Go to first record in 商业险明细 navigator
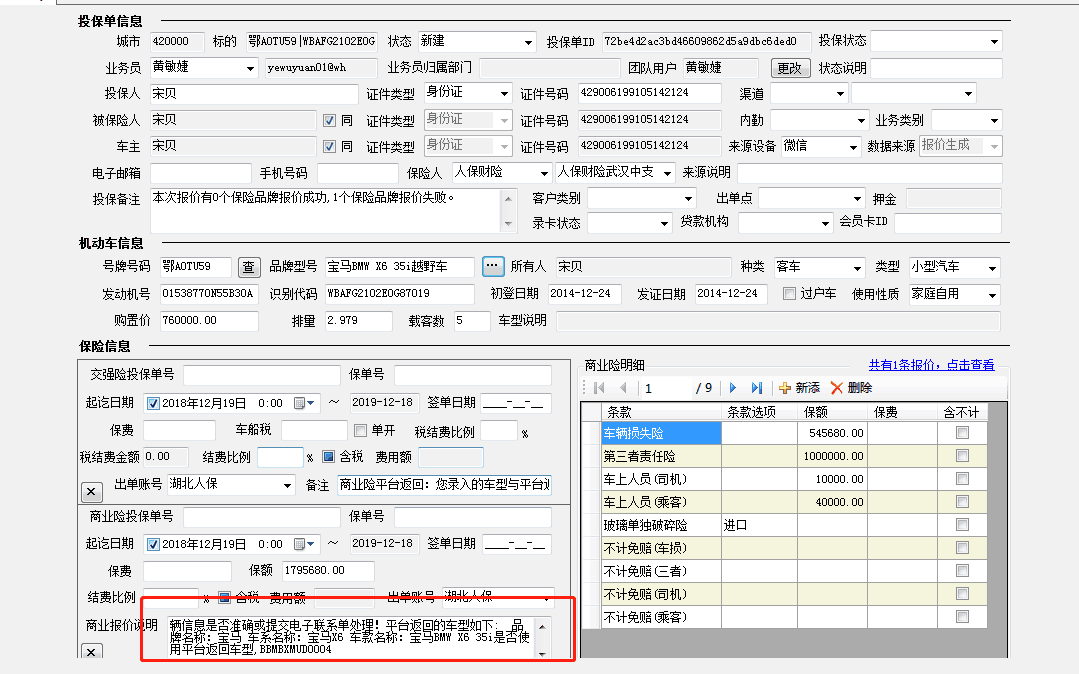Viewport: 1079px width, 674px height. tap(599, 388)
